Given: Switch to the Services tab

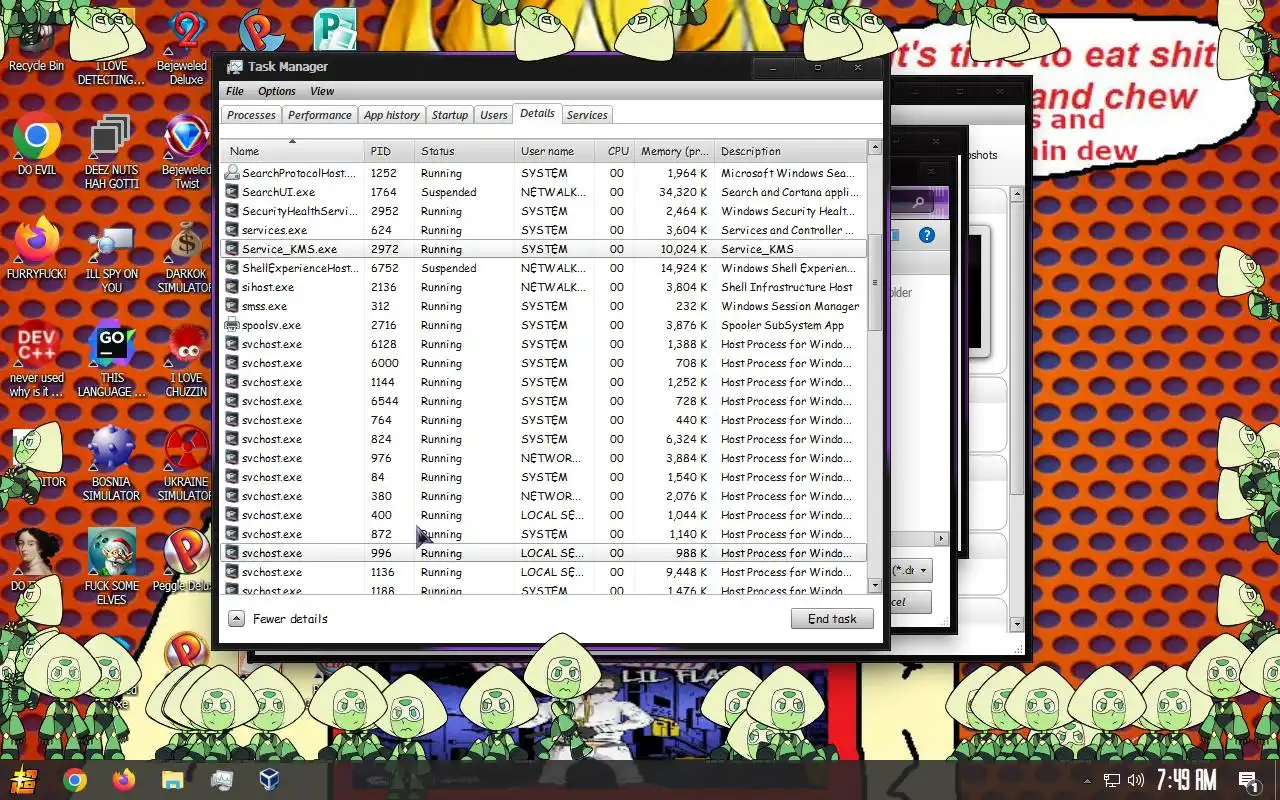Looking at the screenshot, I should [587, 115].
